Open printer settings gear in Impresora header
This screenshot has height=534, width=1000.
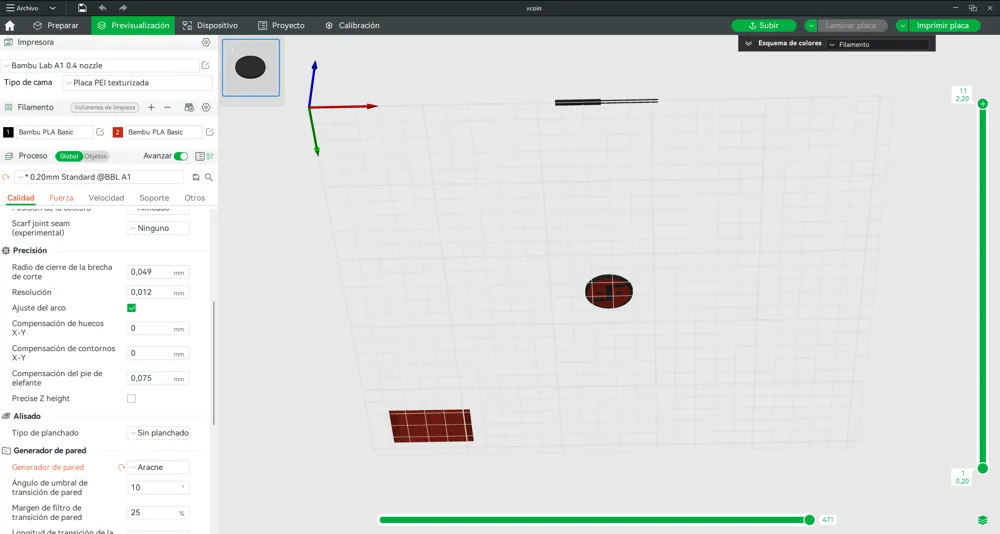(x=206, y=42)
